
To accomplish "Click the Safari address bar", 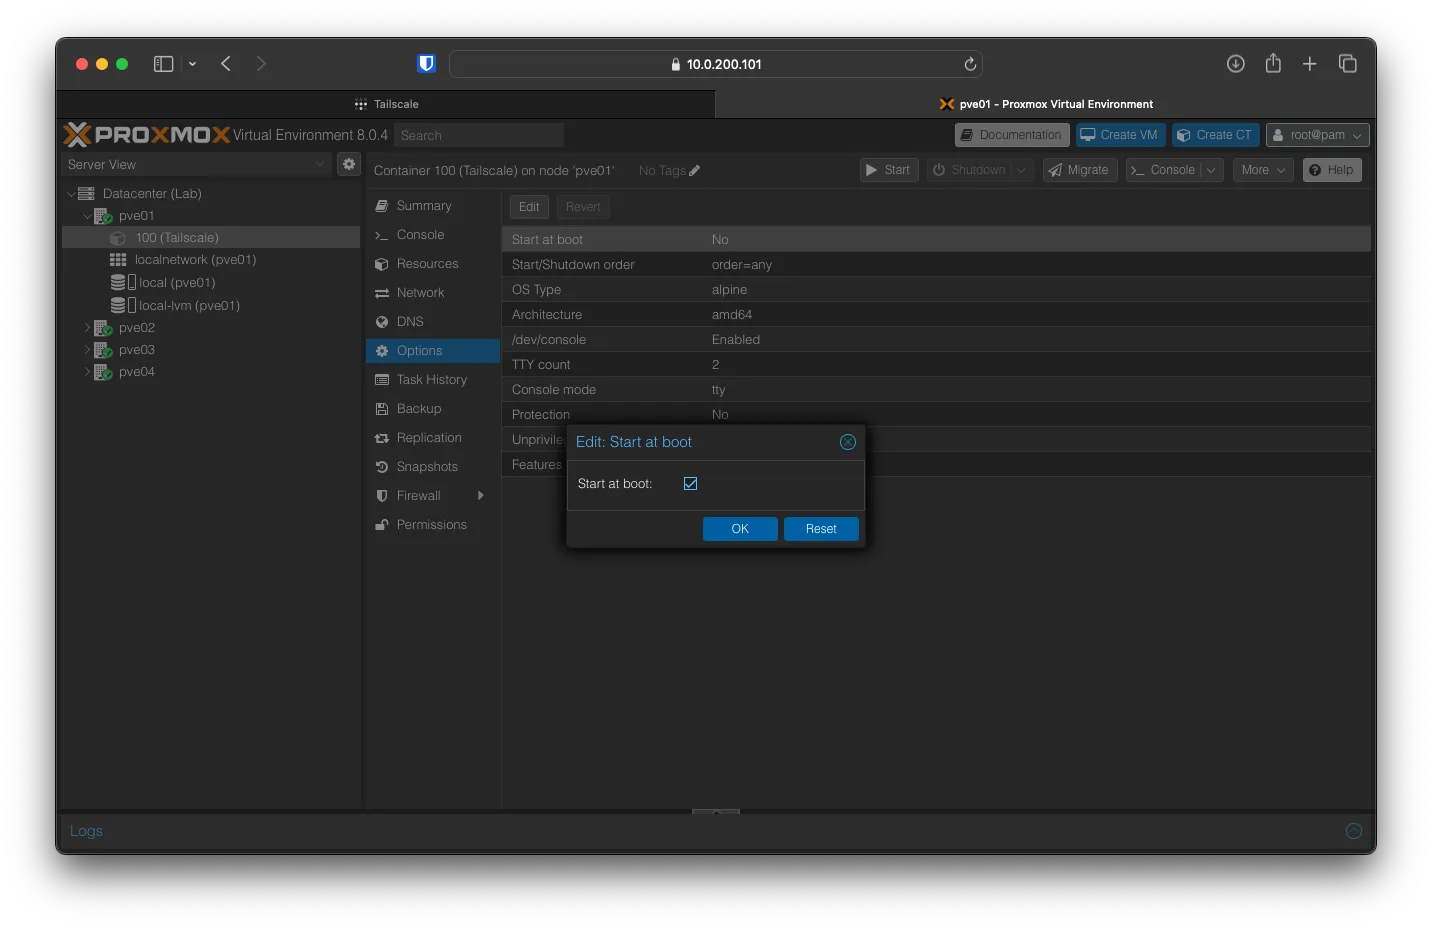I will (716, 64).
